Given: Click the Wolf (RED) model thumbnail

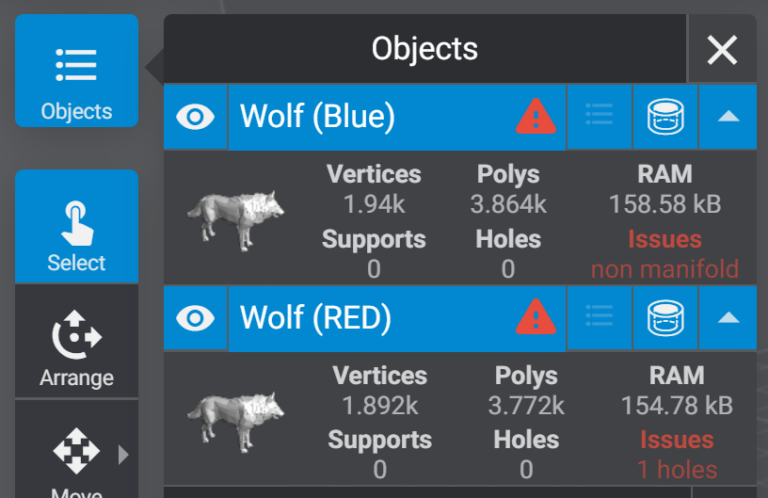Looking at the screenshot, I should coord(236,418).
